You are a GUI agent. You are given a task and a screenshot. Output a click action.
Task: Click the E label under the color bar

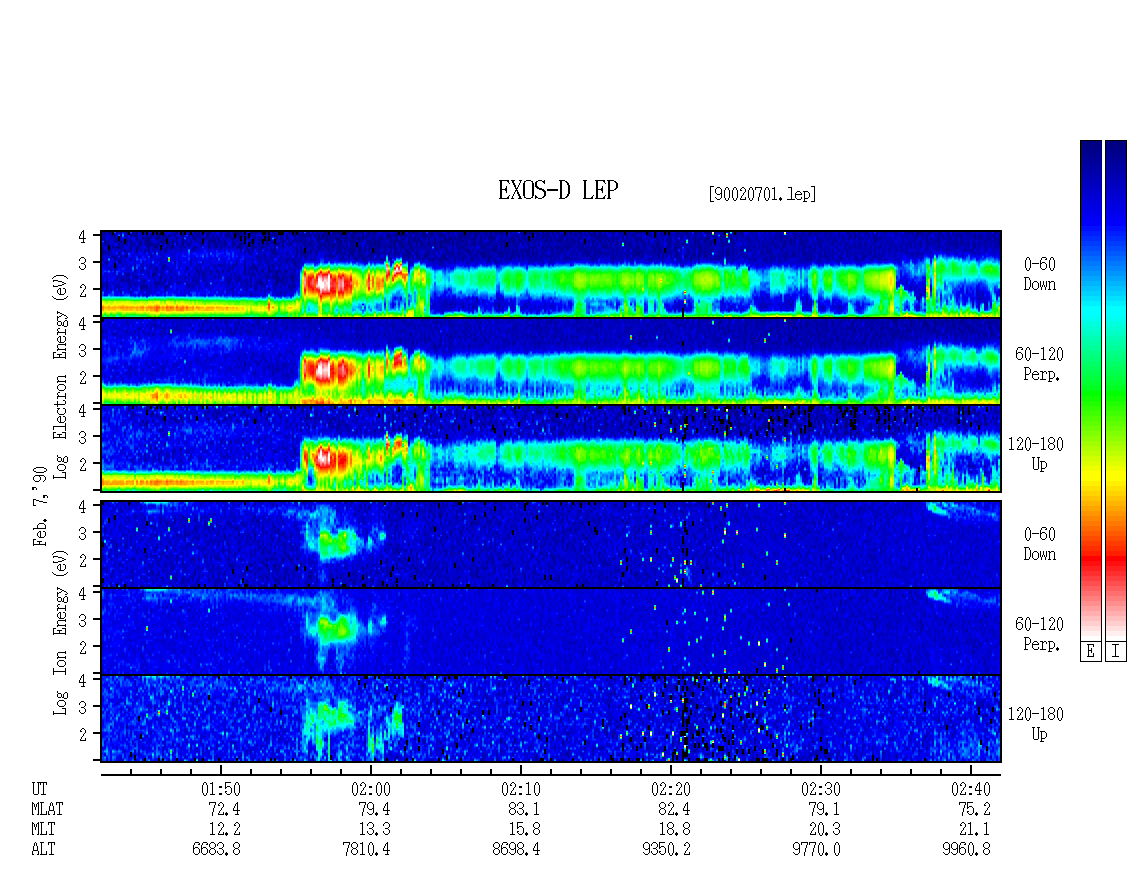(x=1090, y=652)
